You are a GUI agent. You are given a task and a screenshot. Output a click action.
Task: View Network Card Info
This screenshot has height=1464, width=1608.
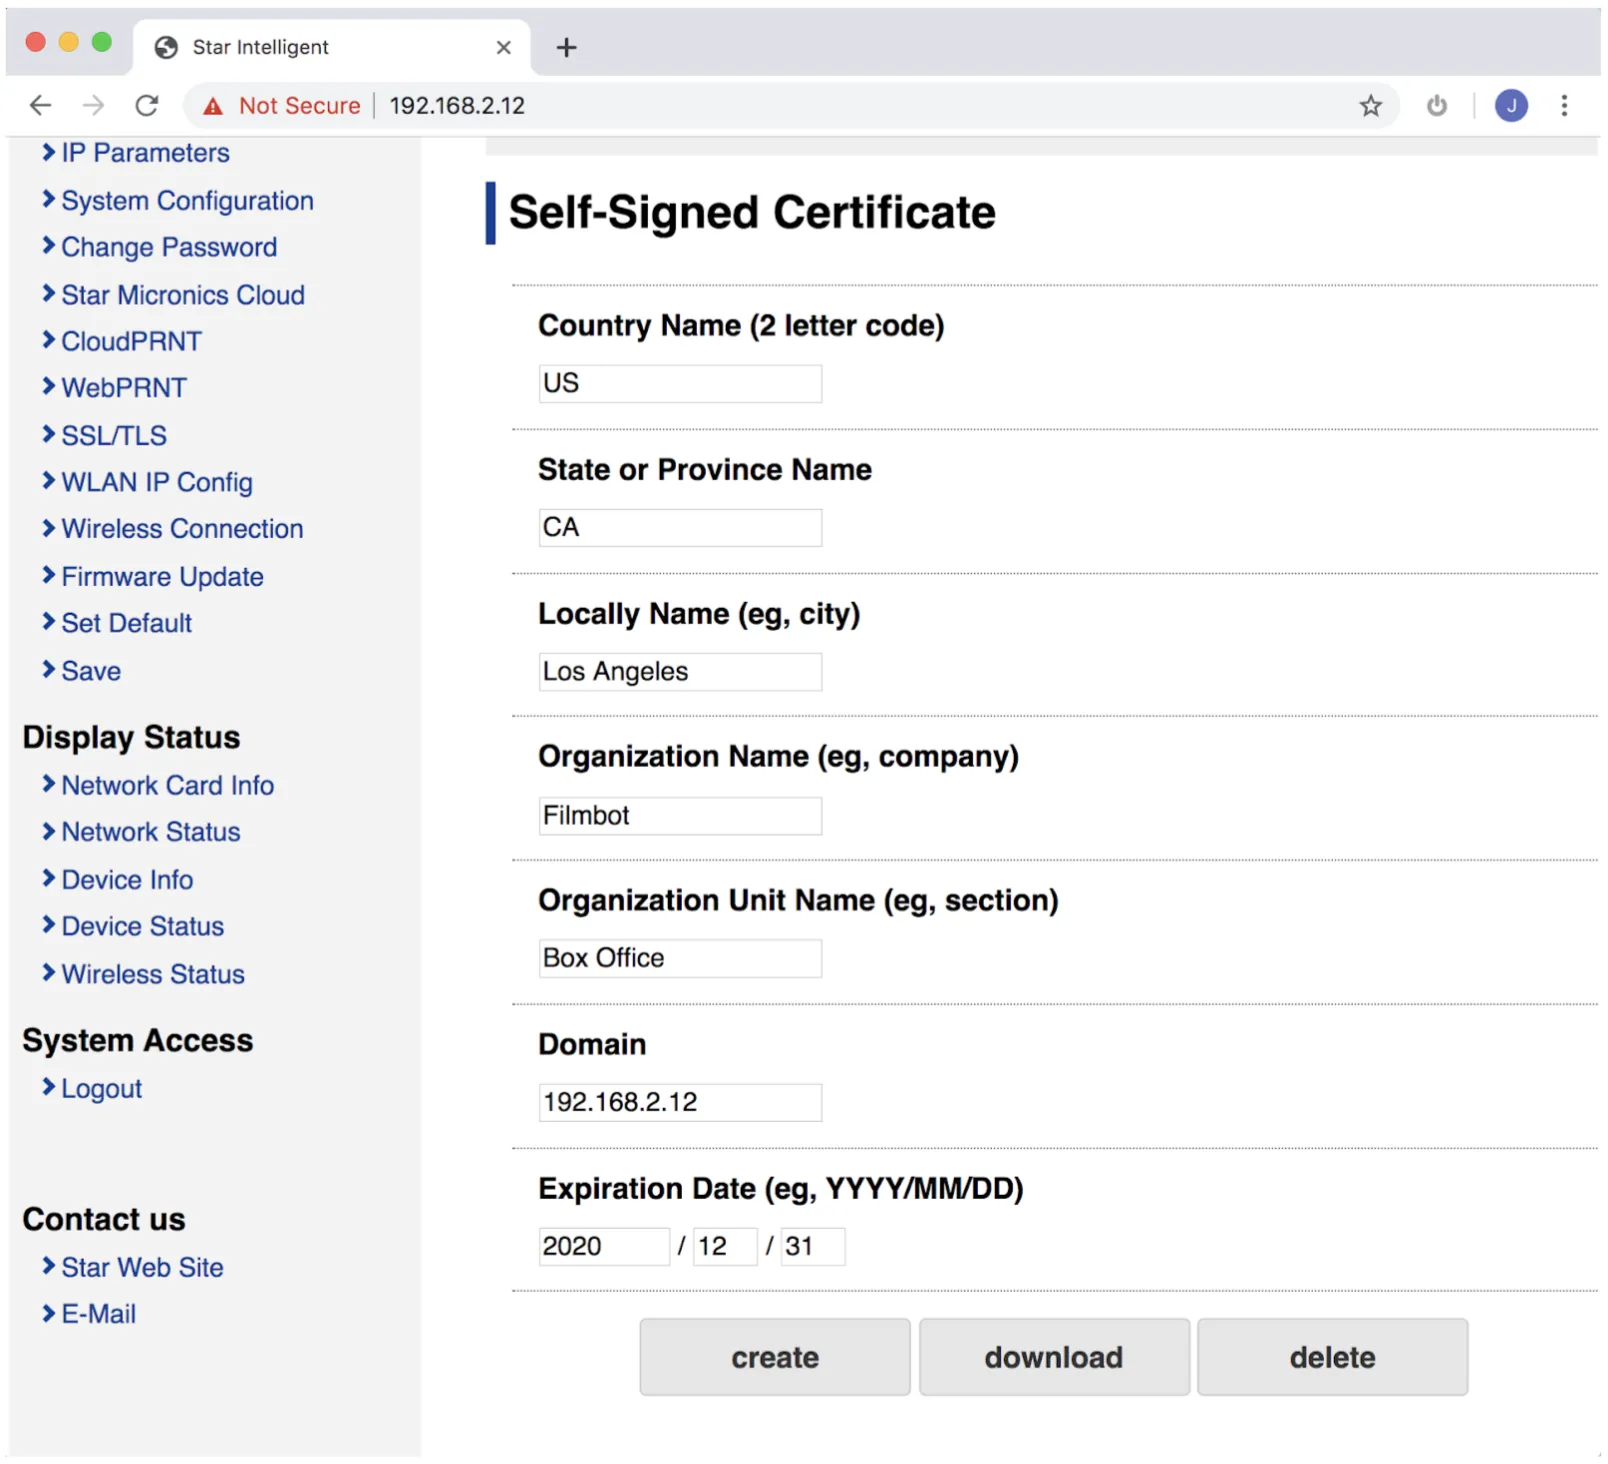tap(167, 785)
